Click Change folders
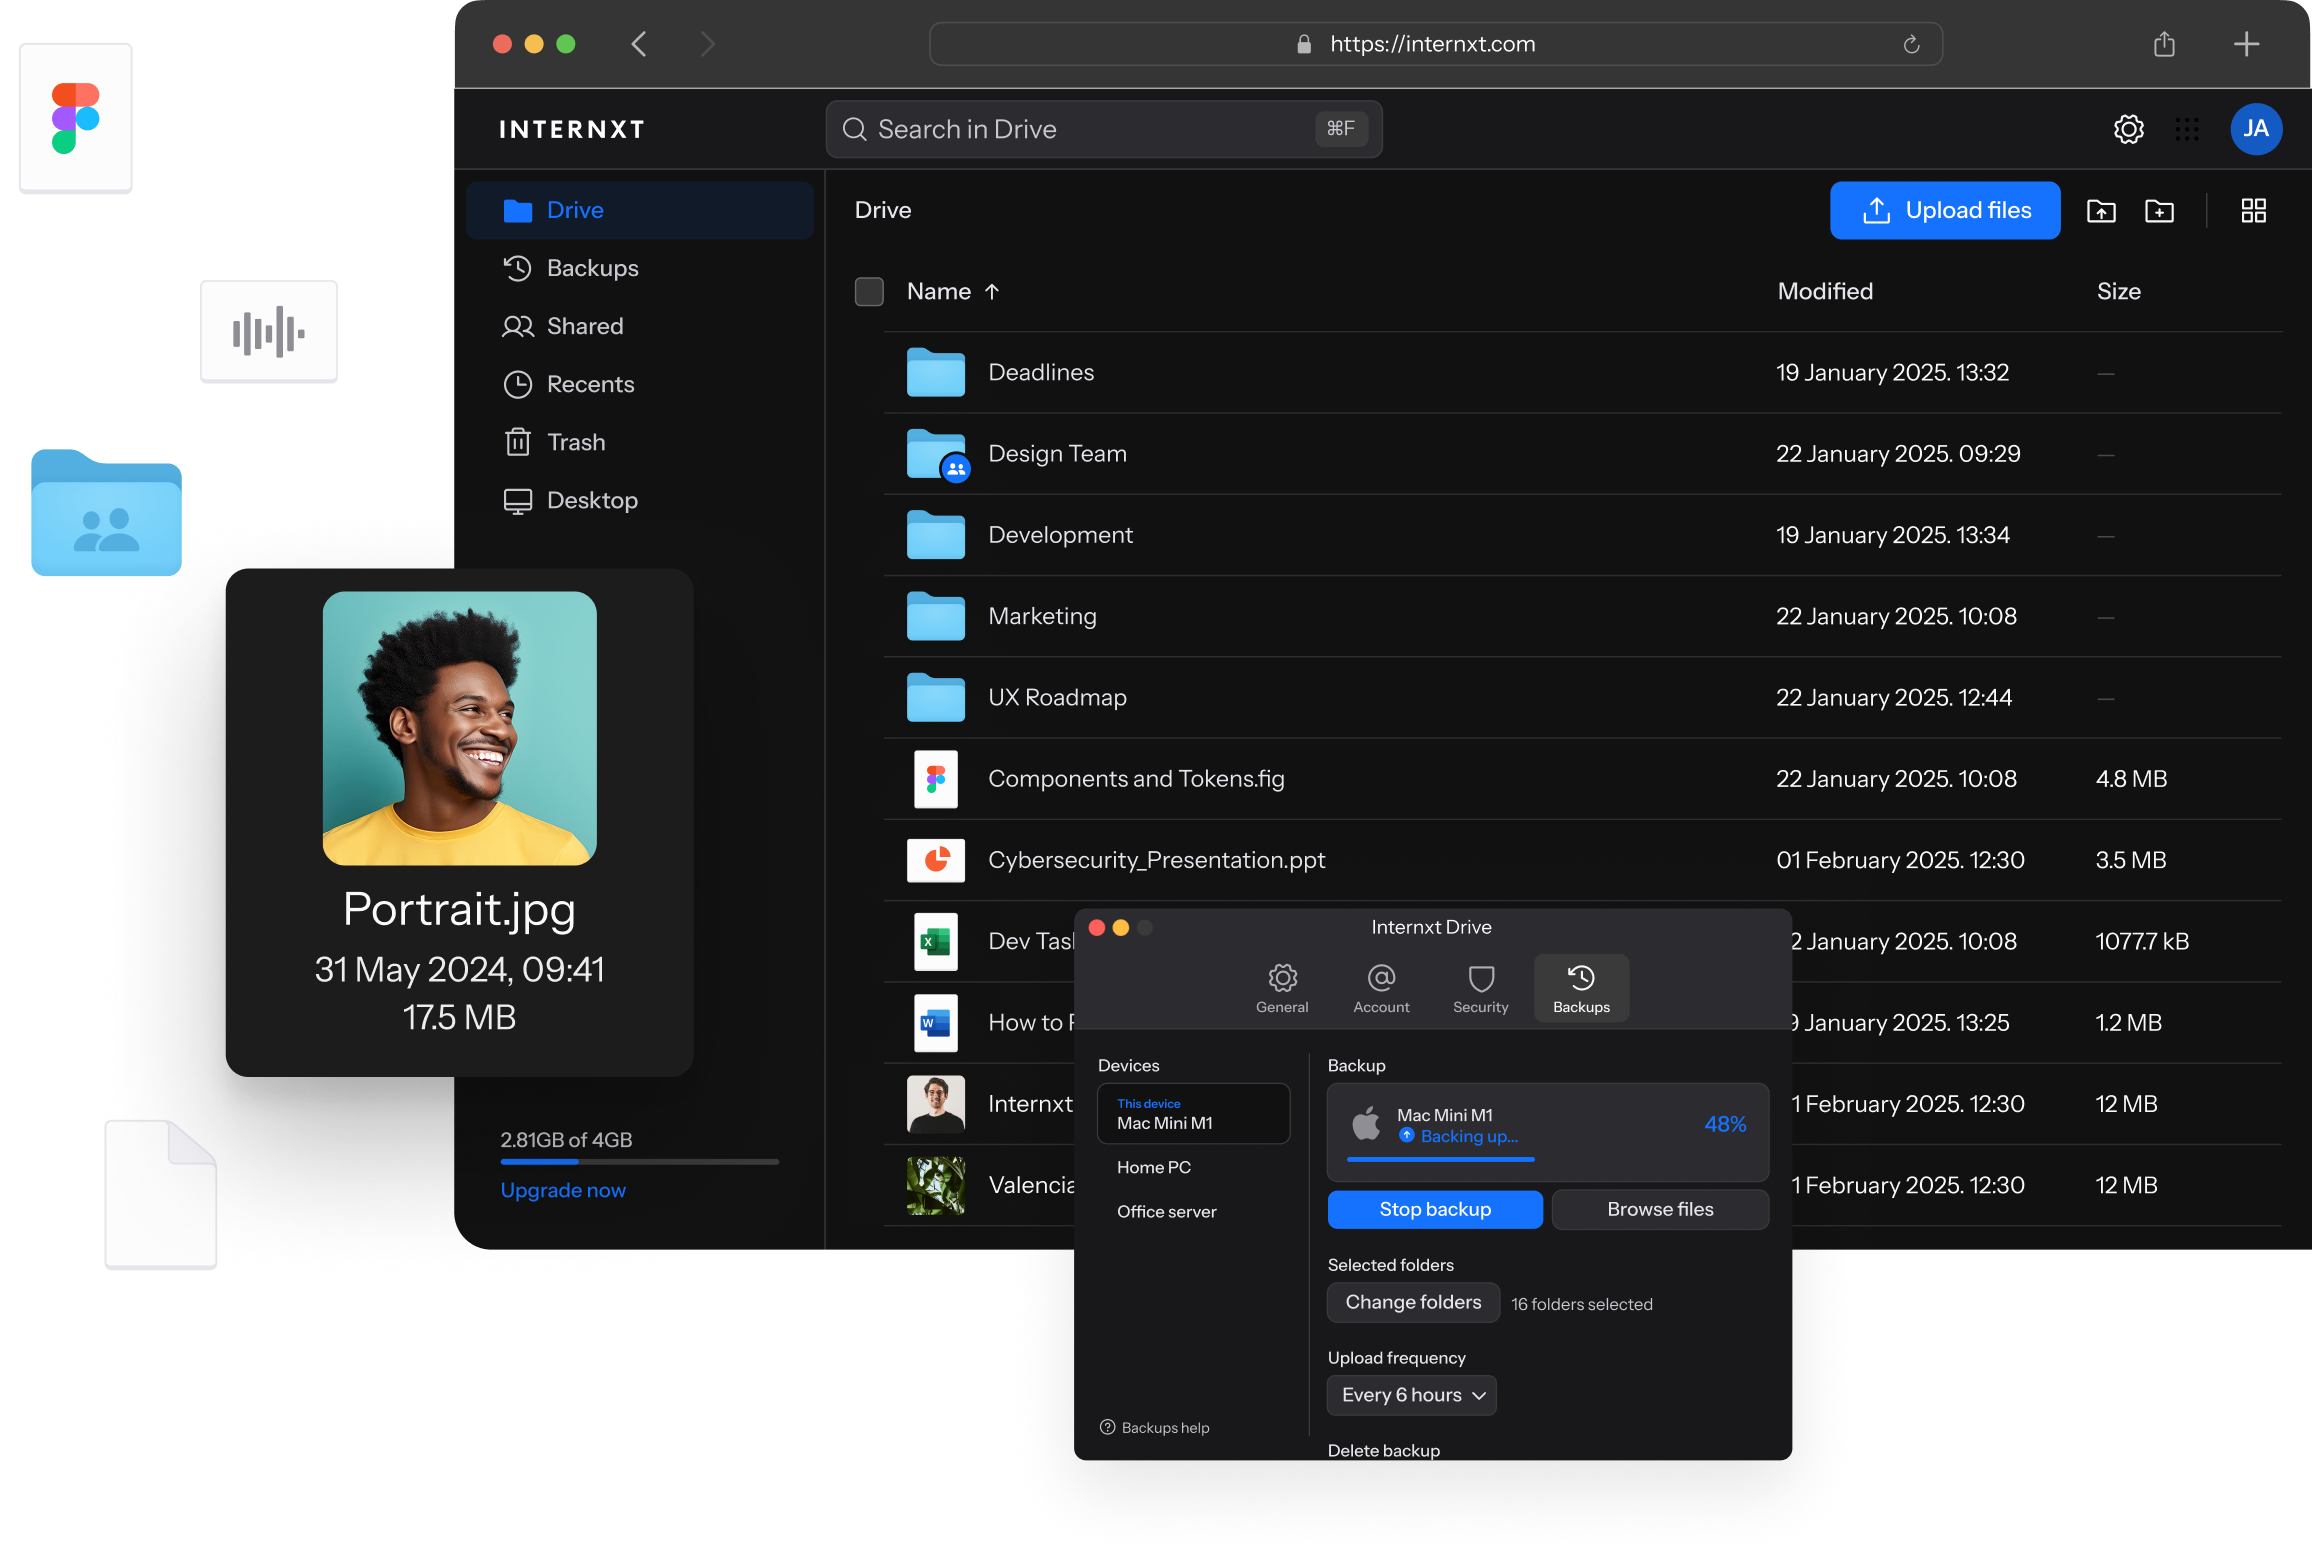The image size is (2312, 1566). click(x=1413, y=1302)
